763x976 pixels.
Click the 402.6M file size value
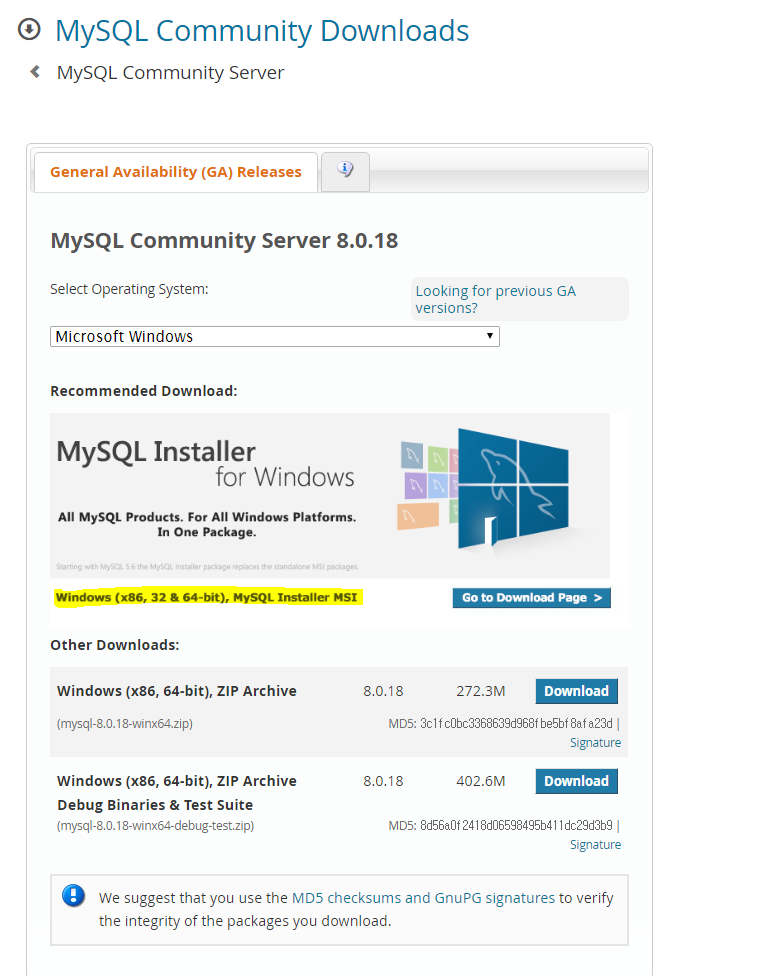click(480, 781)
